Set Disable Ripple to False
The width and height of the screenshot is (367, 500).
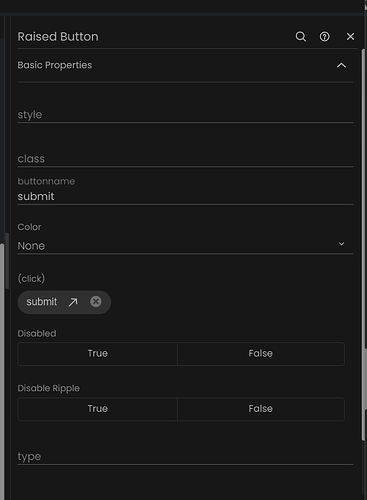(261, 409)
